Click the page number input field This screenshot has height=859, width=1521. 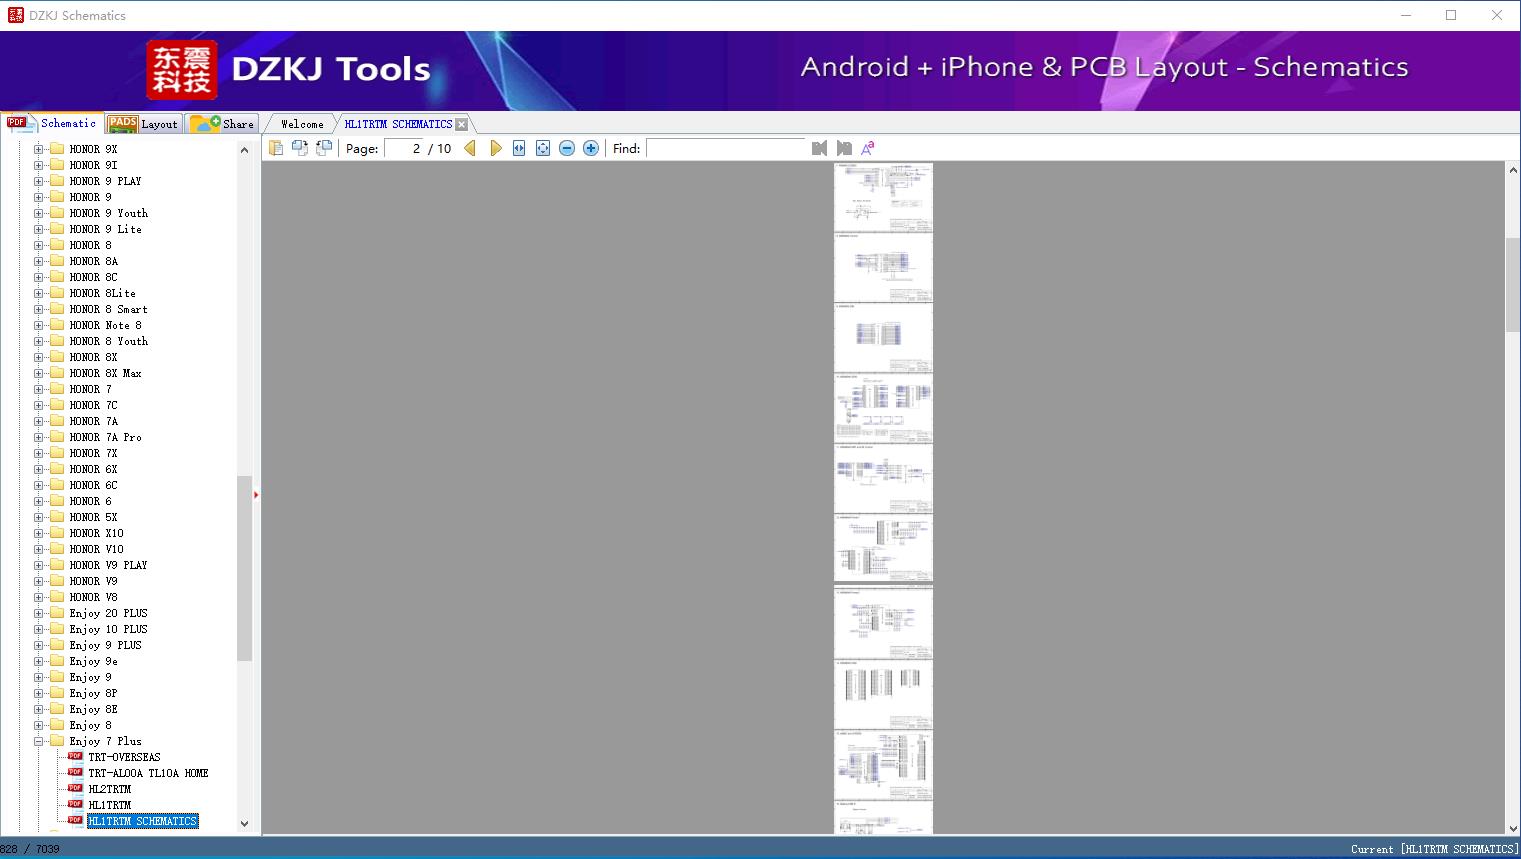pos(404,148)
